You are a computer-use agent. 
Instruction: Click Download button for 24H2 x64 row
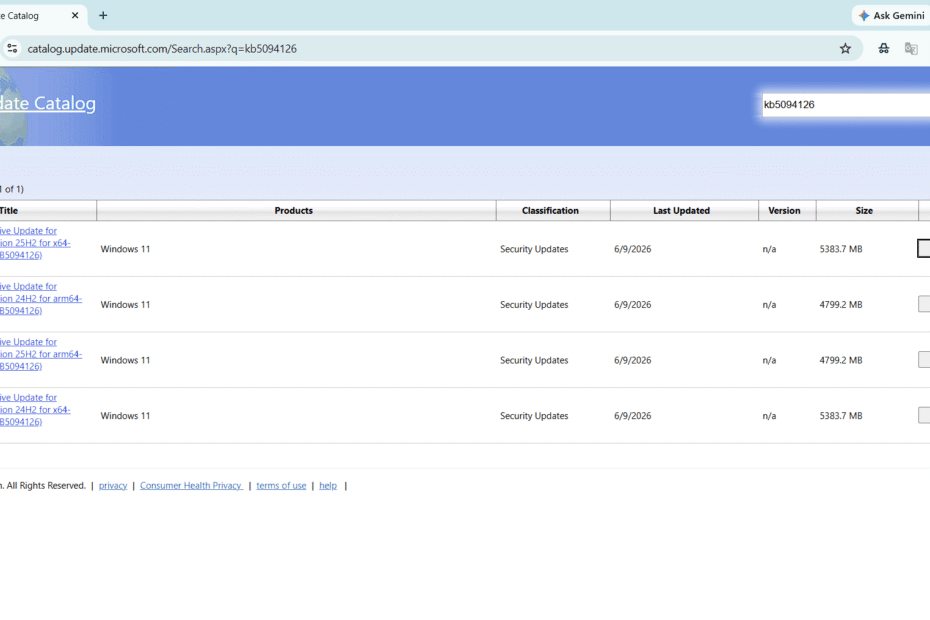click(923, 415)
